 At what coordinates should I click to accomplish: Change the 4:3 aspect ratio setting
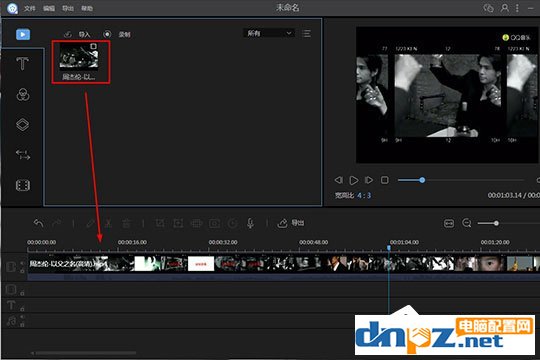364,195
